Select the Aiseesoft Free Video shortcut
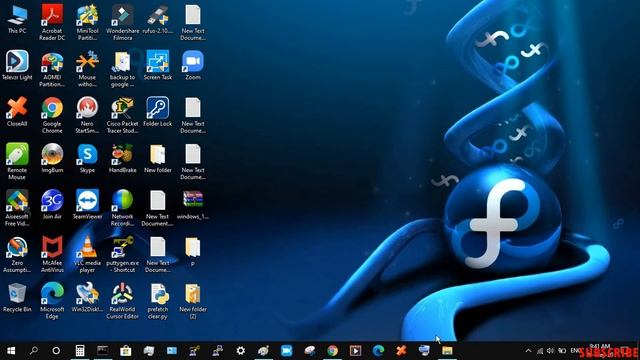This screenshot has height=360, width=640. 17,208
